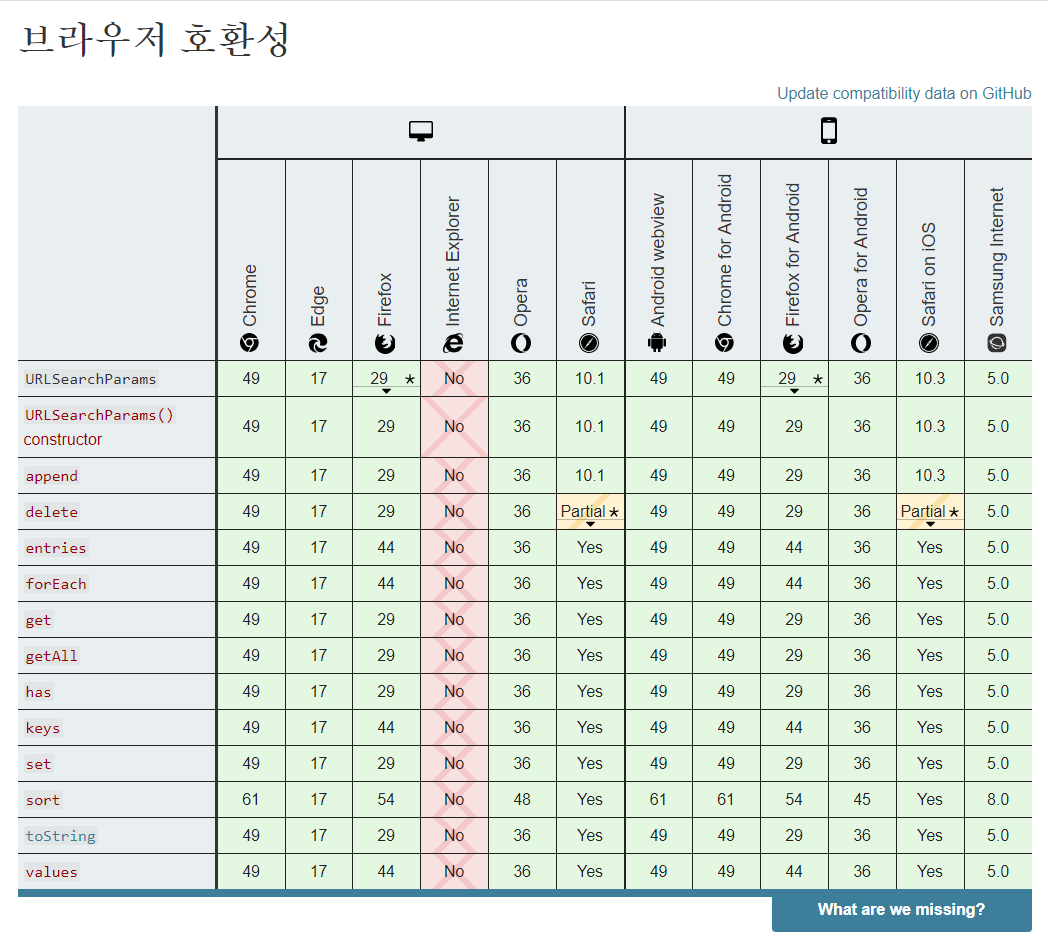Open the URLSearchParams() constructor link

99,427
